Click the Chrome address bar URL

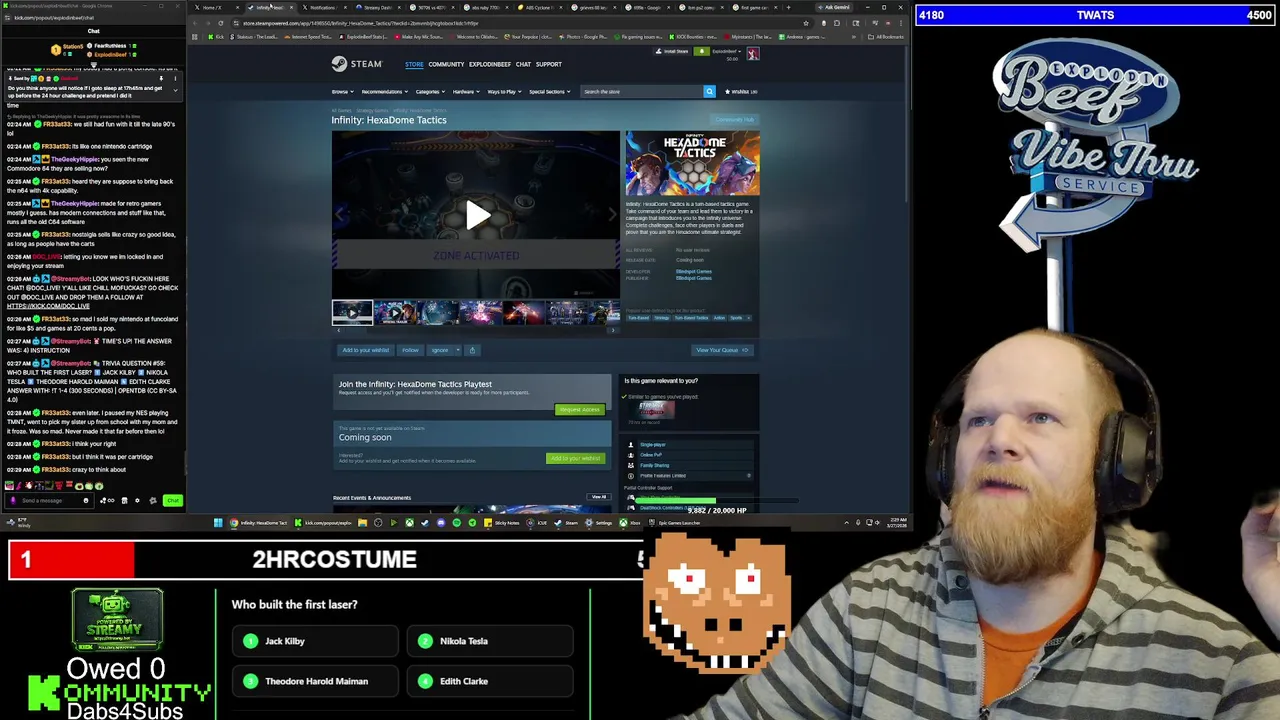[361, 23]
